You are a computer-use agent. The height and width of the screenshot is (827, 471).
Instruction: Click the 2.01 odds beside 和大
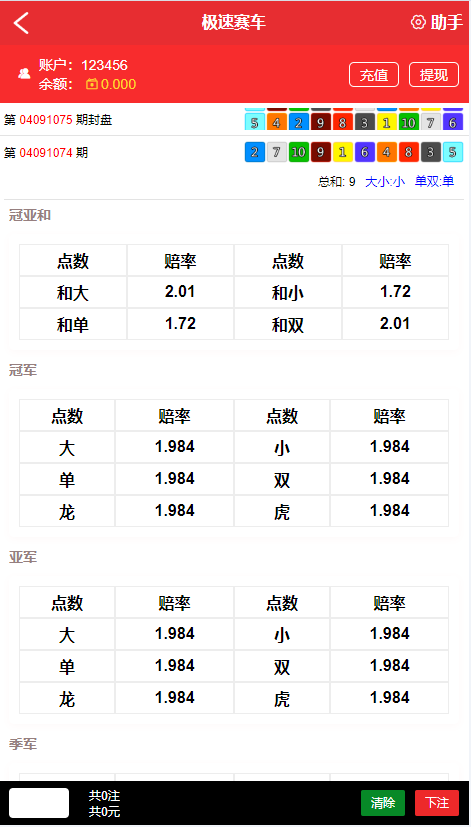pyautogui.click(x=180, y=292)
